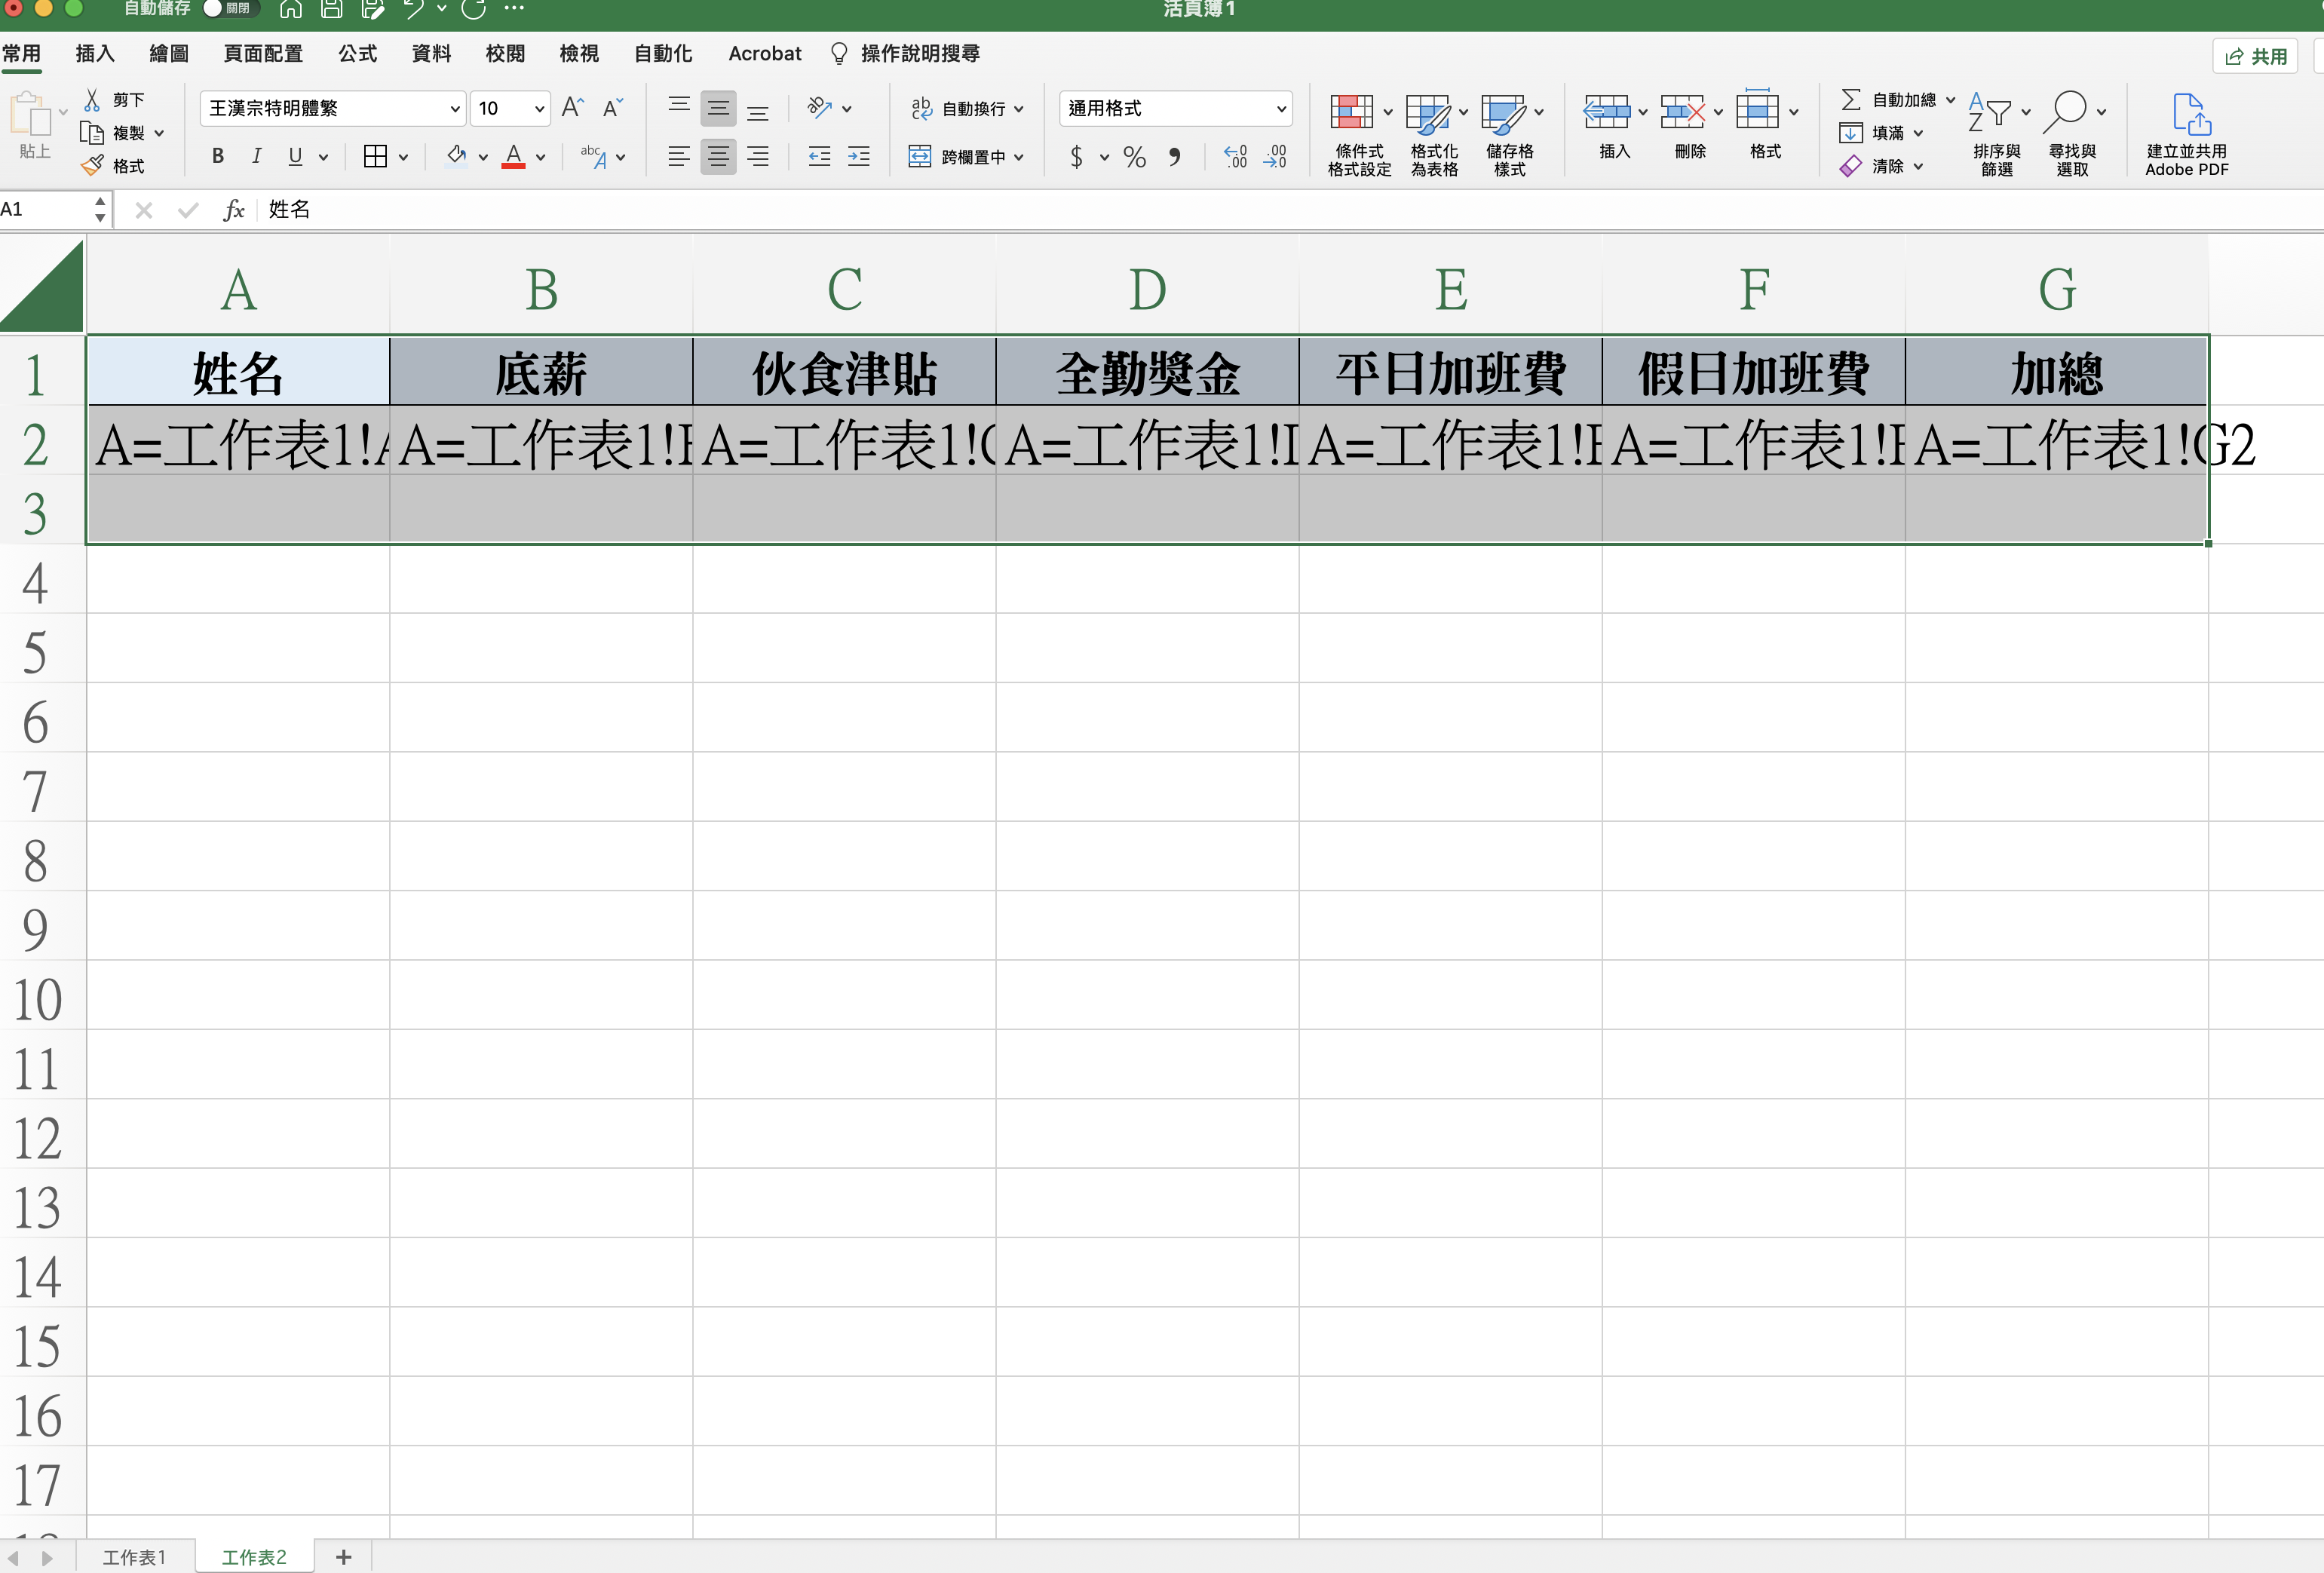Click the 共用 share button
This screenshot has width=2324, height=1573.
tap(2256, 56)
